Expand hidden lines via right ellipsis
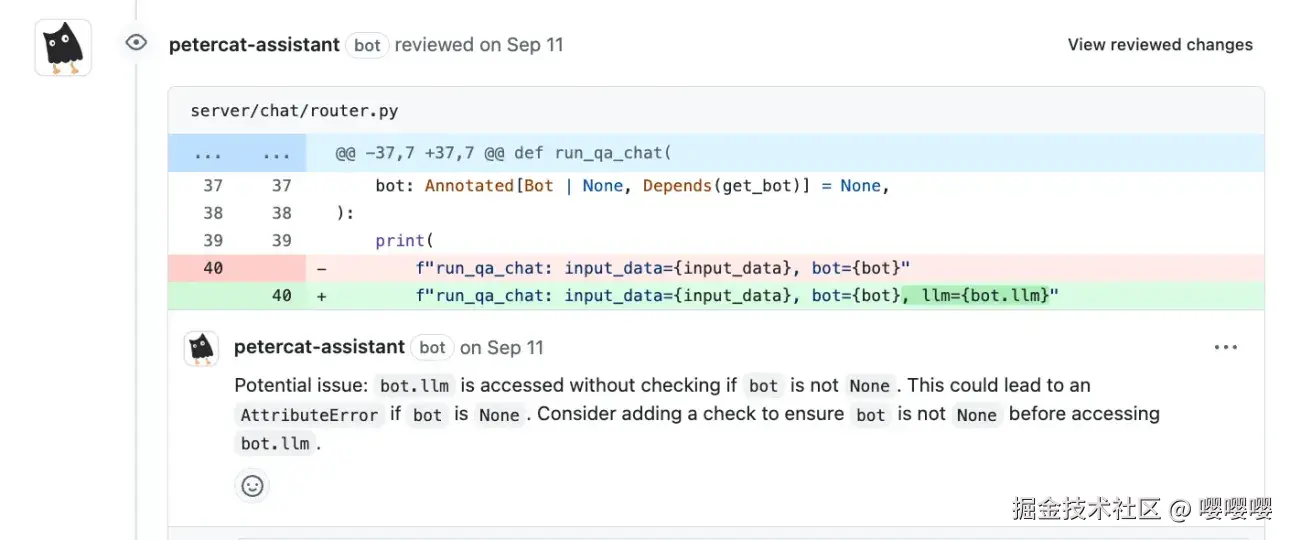Image resolution: width=1290 pixels, height=540 pixels. tap(276, 155)
